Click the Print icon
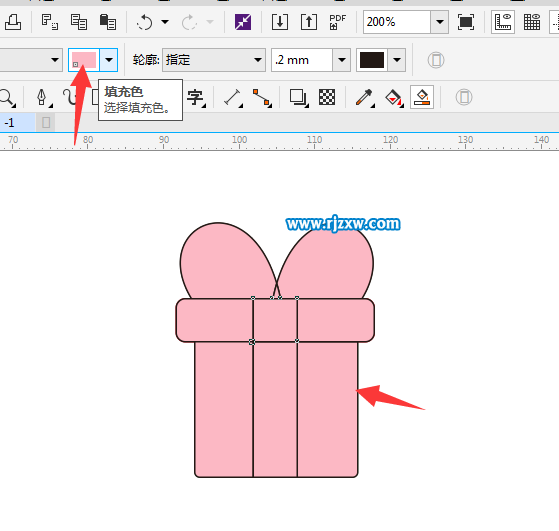 pos(13,22)
